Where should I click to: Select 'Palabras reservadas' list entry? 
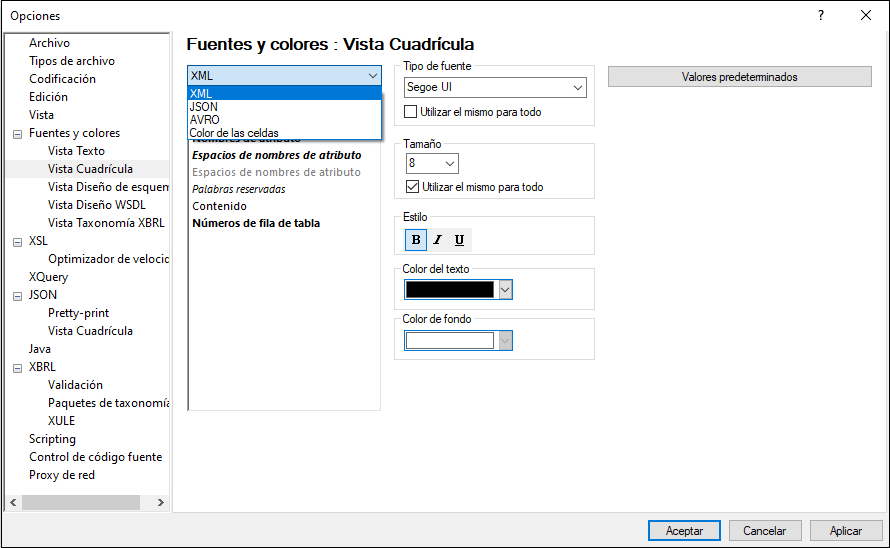click(x=238, y=189)
